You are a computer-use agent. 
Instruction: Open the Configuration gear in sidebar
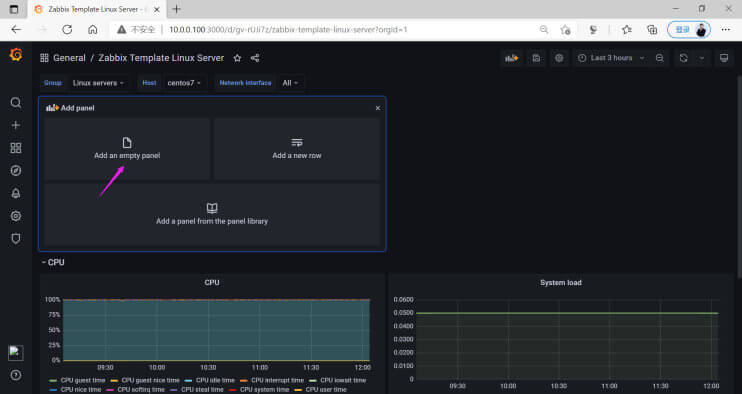(x=16, y=216)
